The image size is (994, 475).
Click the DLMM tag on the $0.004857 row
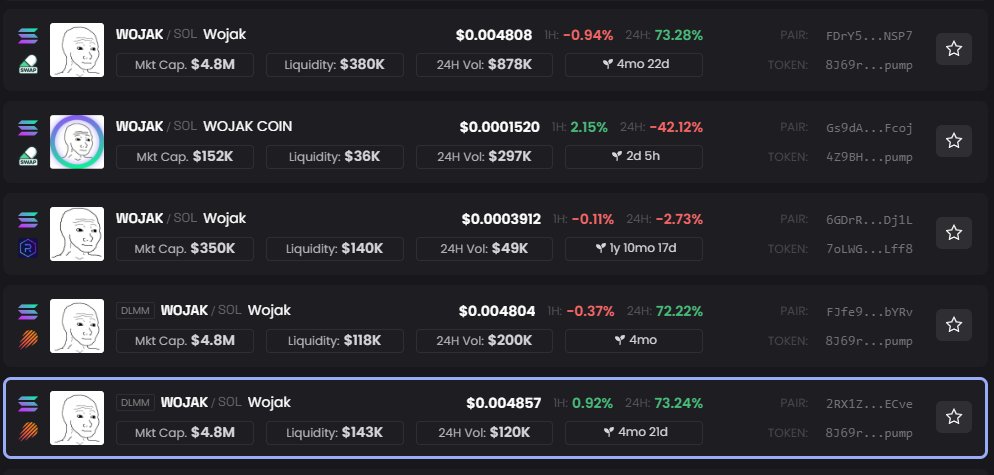135,402
